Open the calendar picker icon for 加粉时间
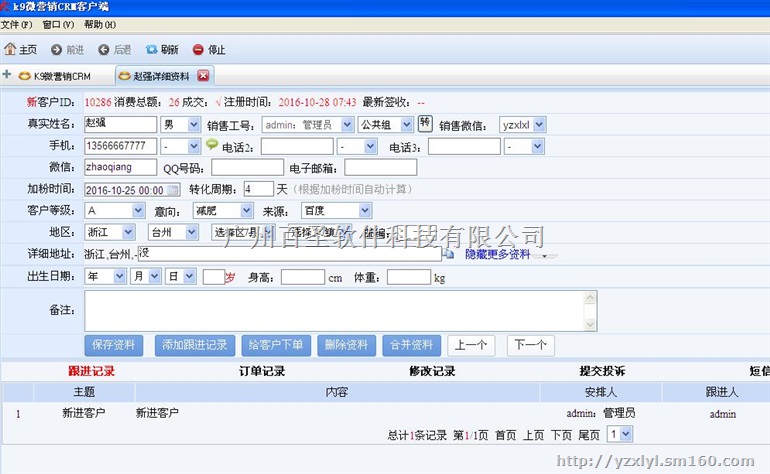The image size is (770, 474). (x=174, y=189)
